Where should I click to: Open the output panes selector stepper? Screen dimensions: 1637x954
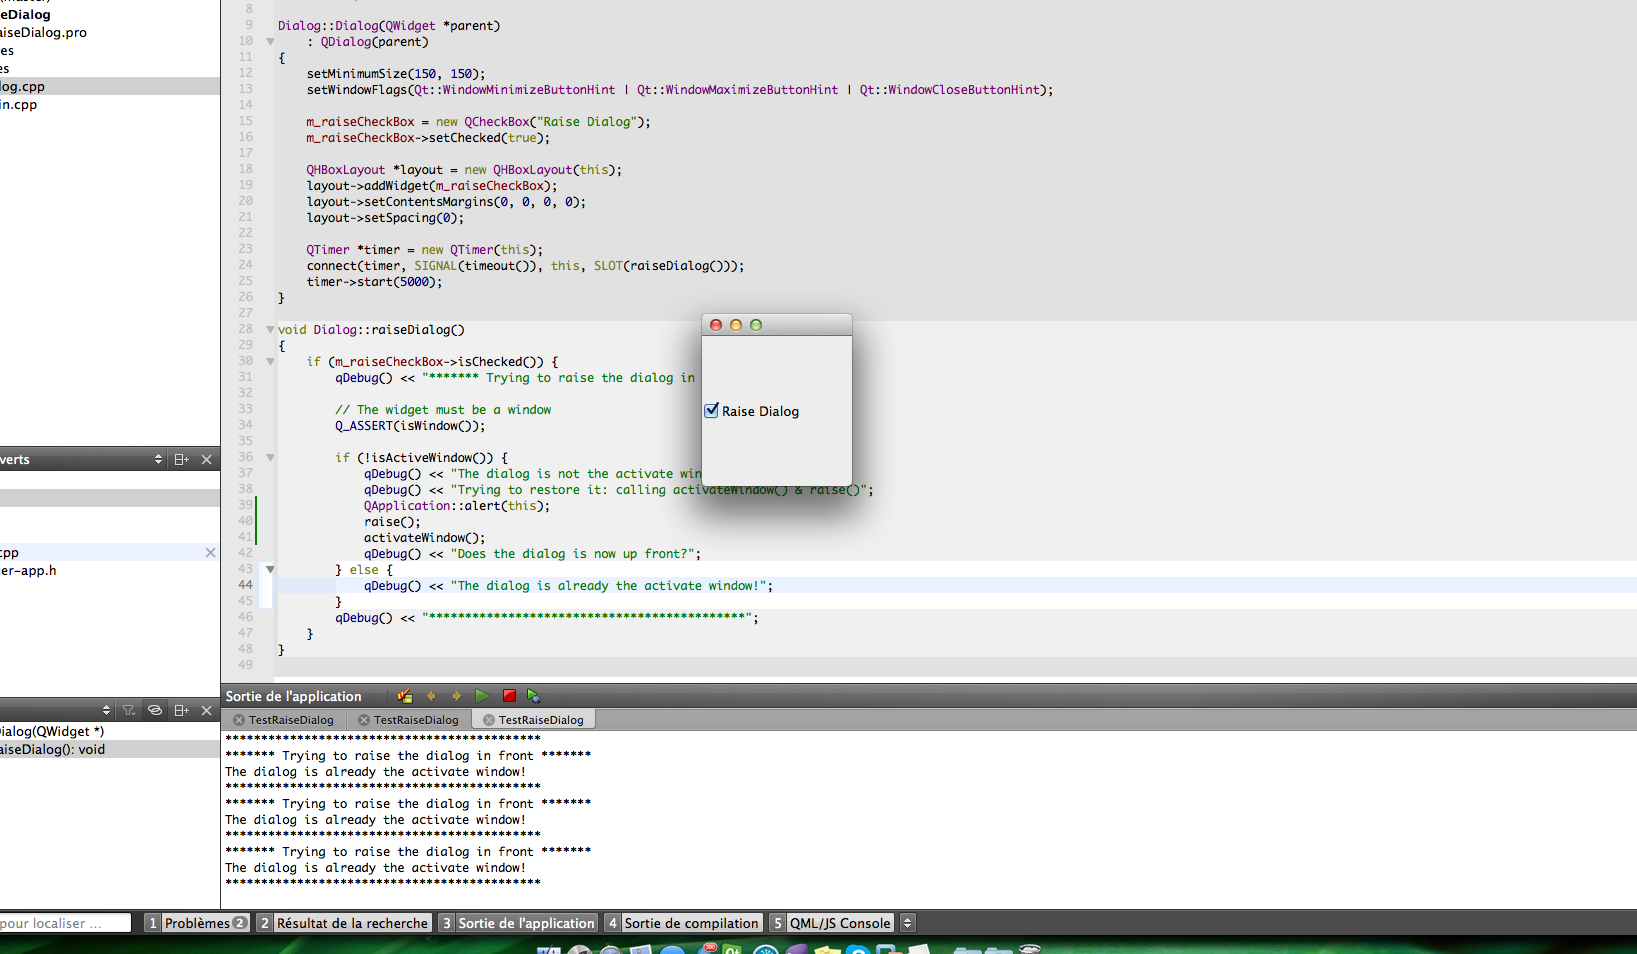[907, 923]
